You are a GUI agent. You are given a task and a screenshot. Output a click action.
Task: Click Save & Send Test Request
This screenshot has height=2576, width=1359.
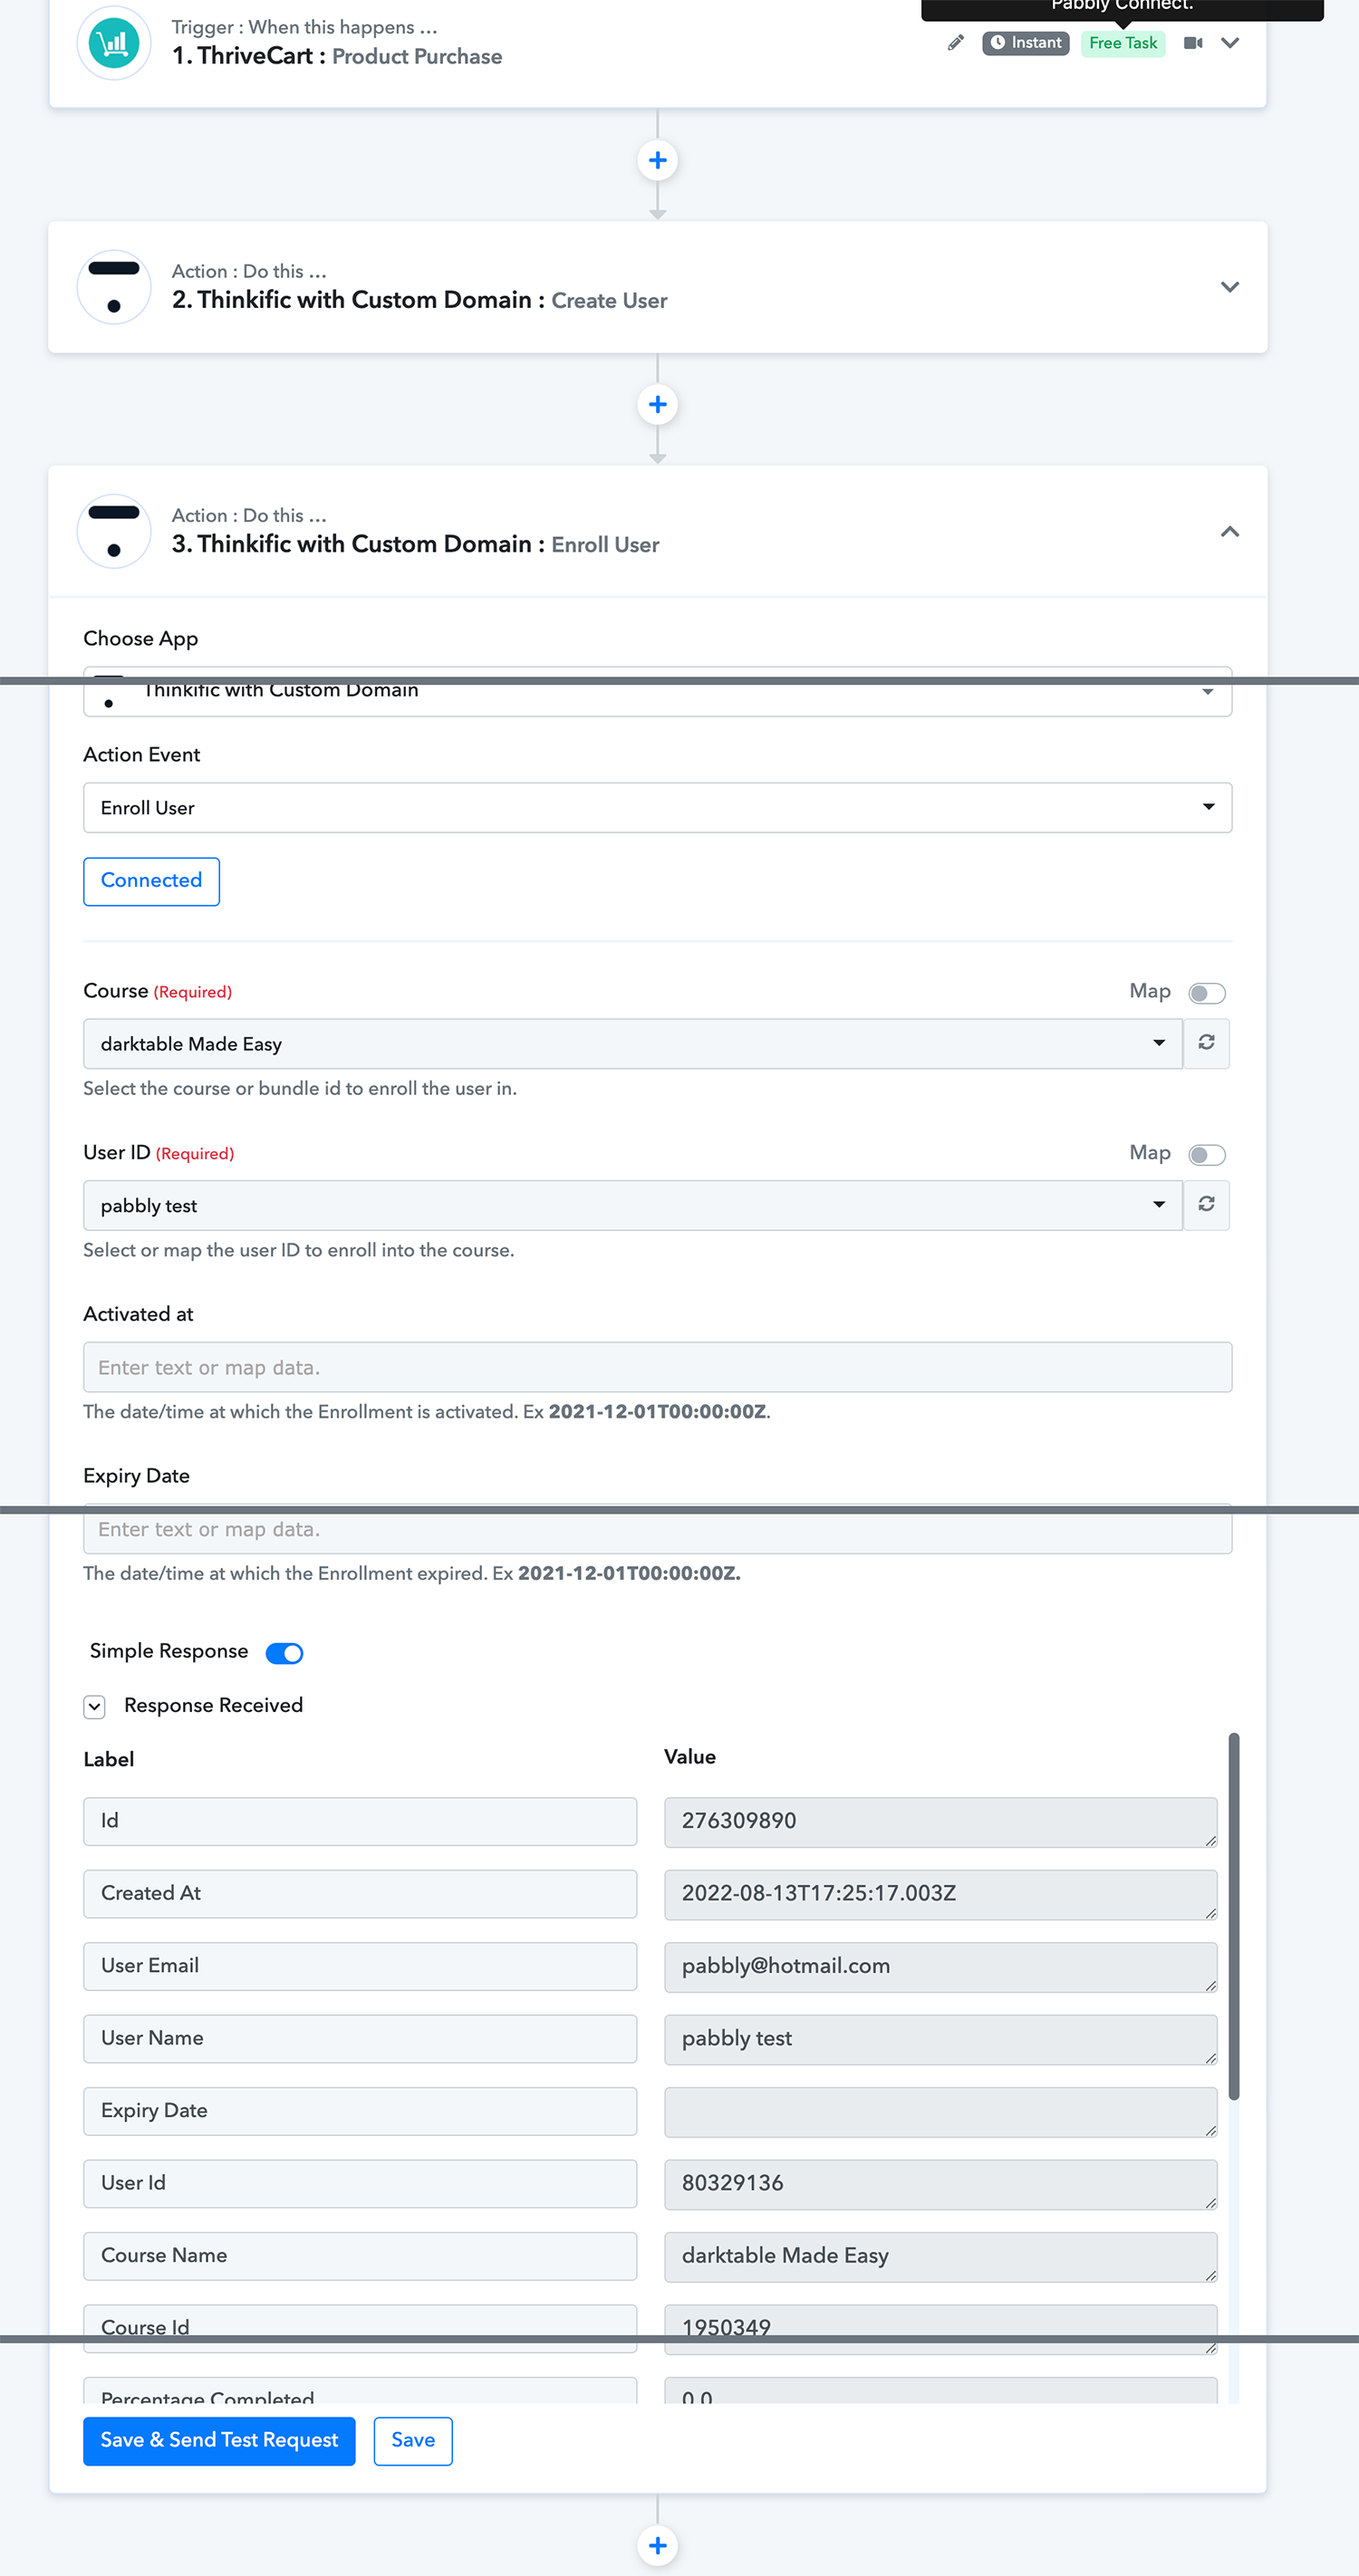point(219,2441)
